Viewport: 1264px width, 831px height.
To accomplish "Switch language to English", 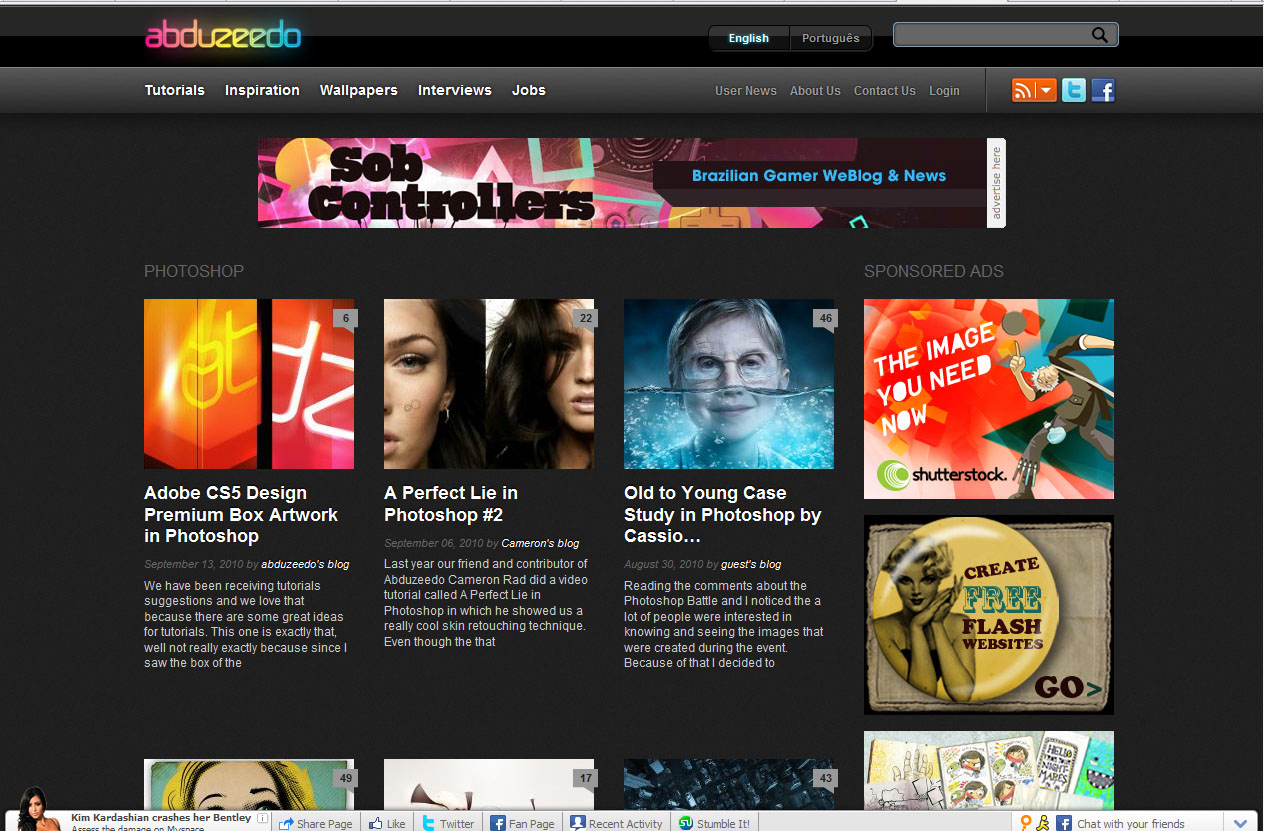I will click(x=748, y=38).
